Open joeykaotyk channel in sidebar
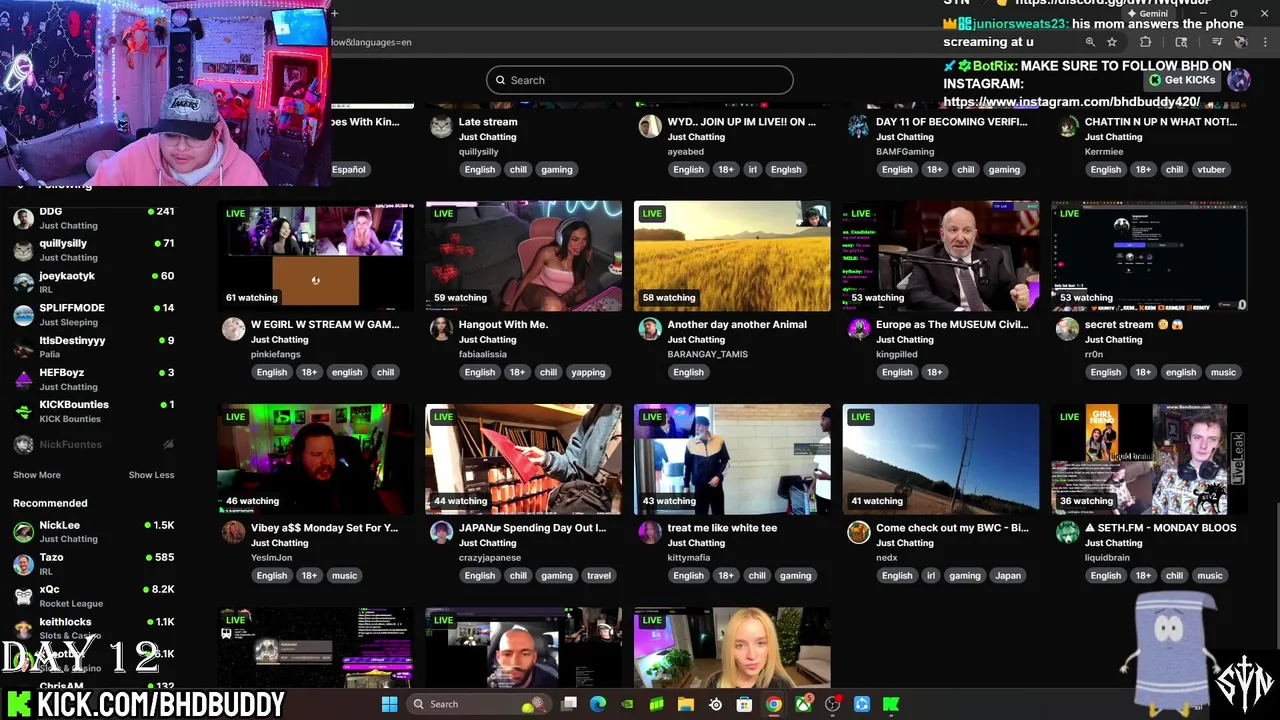 pos(94,282)
